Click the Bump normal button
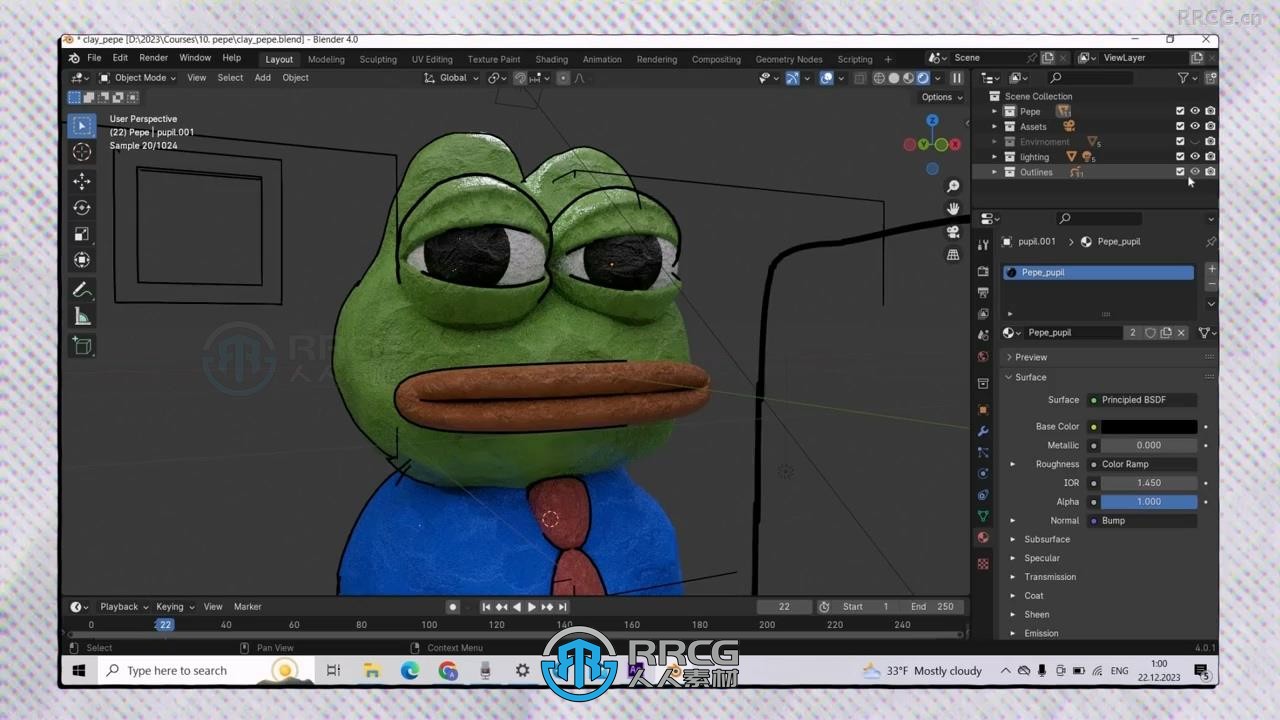 pyautogui.click(x=1142, y=521)
